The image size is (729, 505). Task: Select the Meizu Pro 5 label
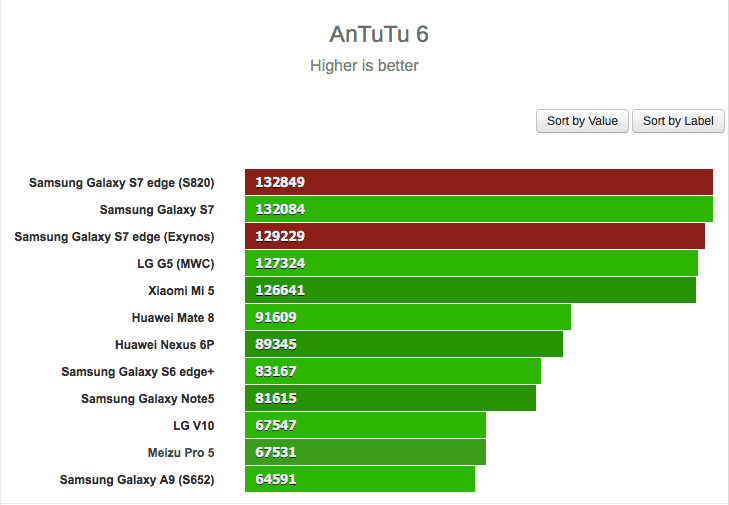click(181, 452)
